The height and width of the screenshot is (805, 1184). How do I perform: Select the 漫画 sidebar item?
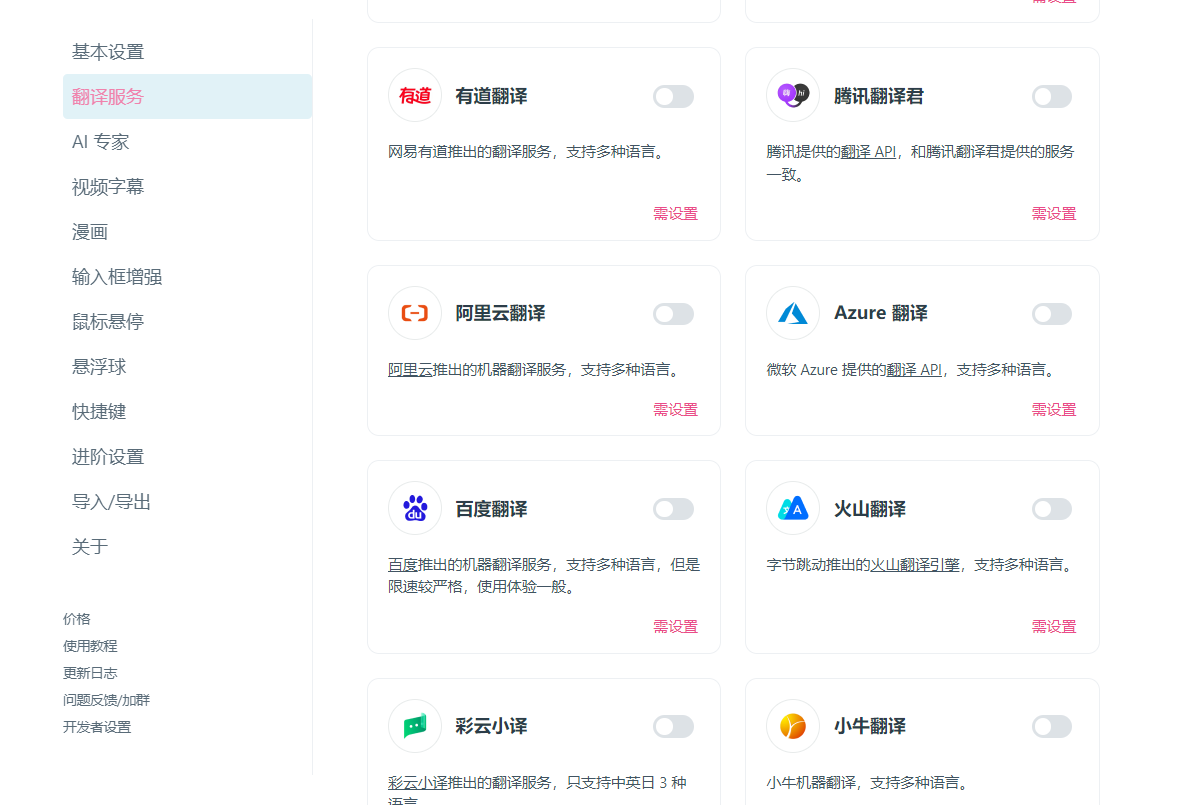(187, 232)
